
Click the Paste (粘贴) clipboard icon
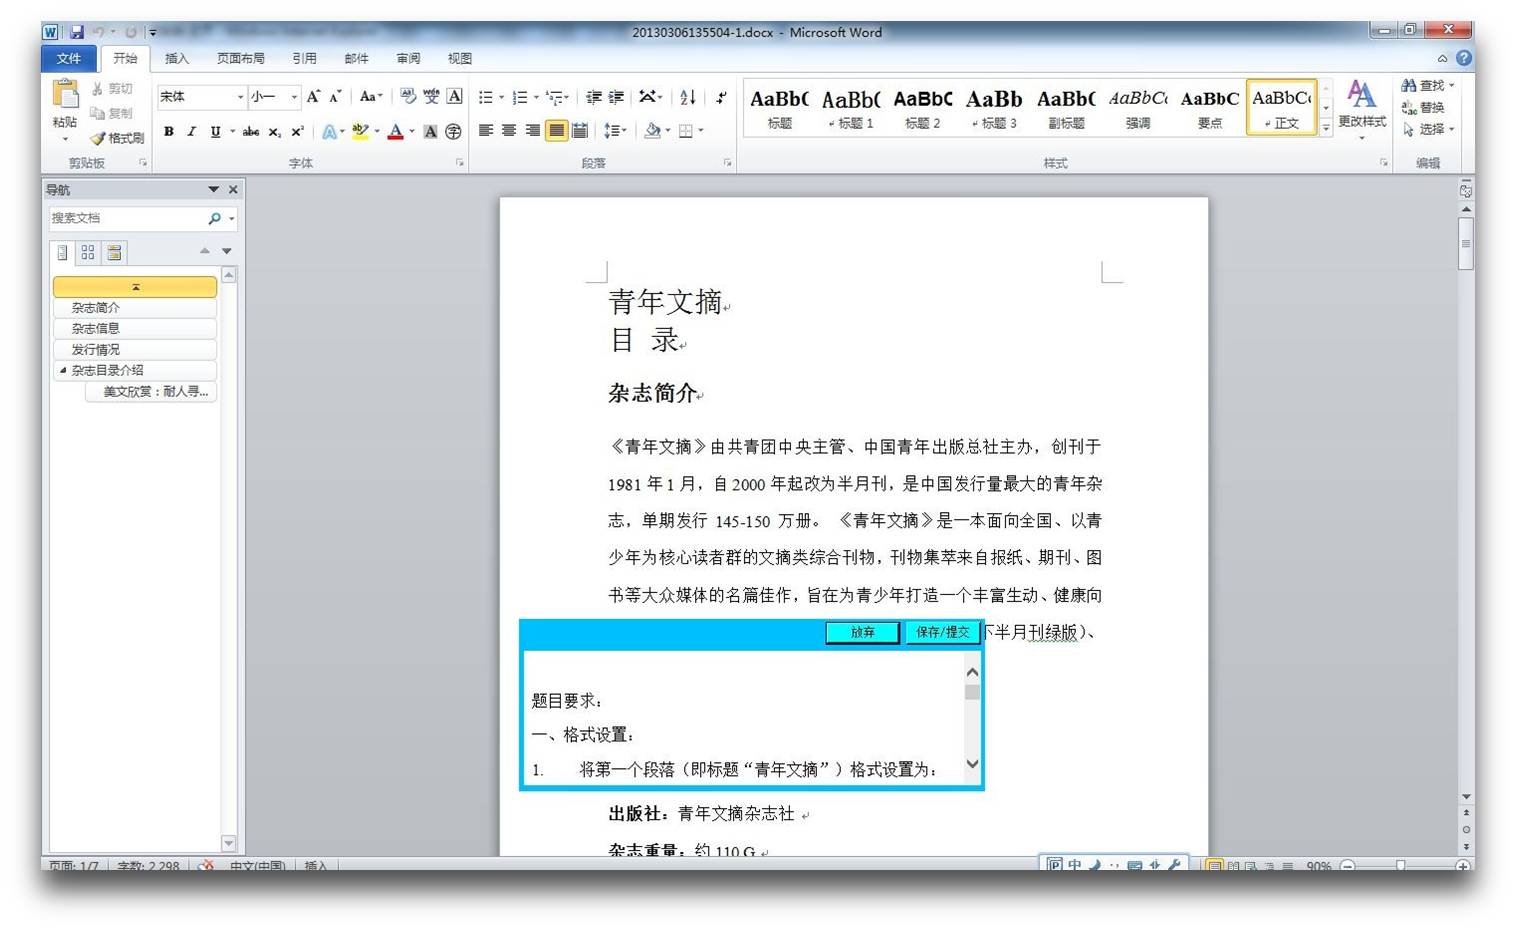(x=65, y=95)
